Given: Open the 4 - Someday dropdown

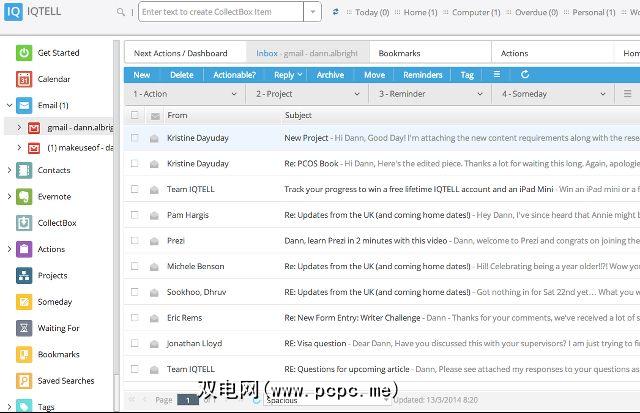Looking at the screenshot, I should [x=553, y=94].
